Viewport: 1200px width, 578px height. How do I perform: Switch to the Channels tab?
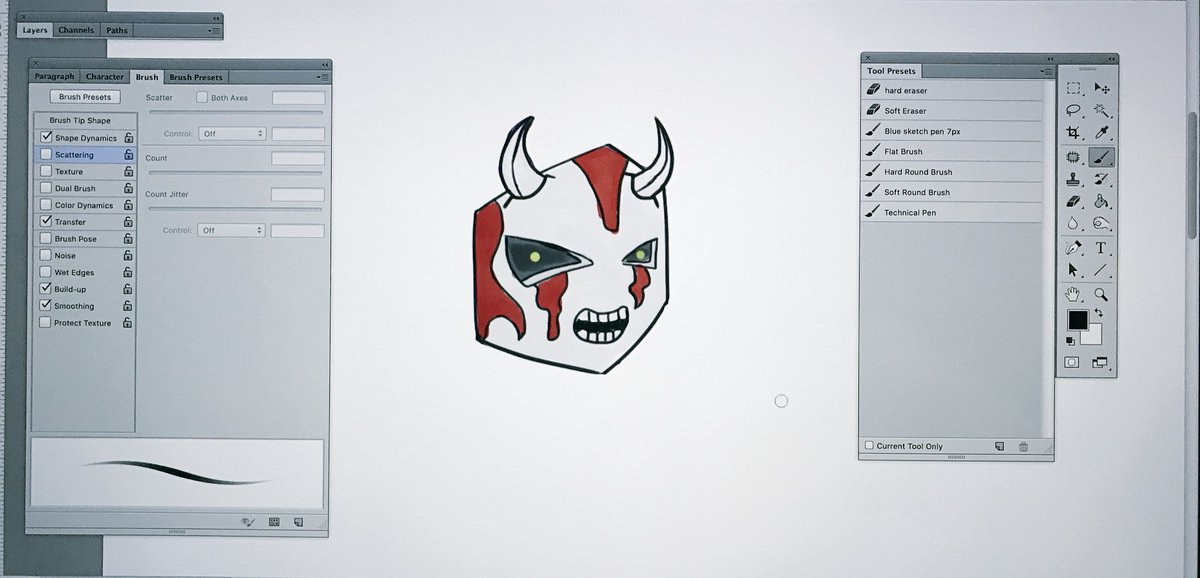point(76,30)
